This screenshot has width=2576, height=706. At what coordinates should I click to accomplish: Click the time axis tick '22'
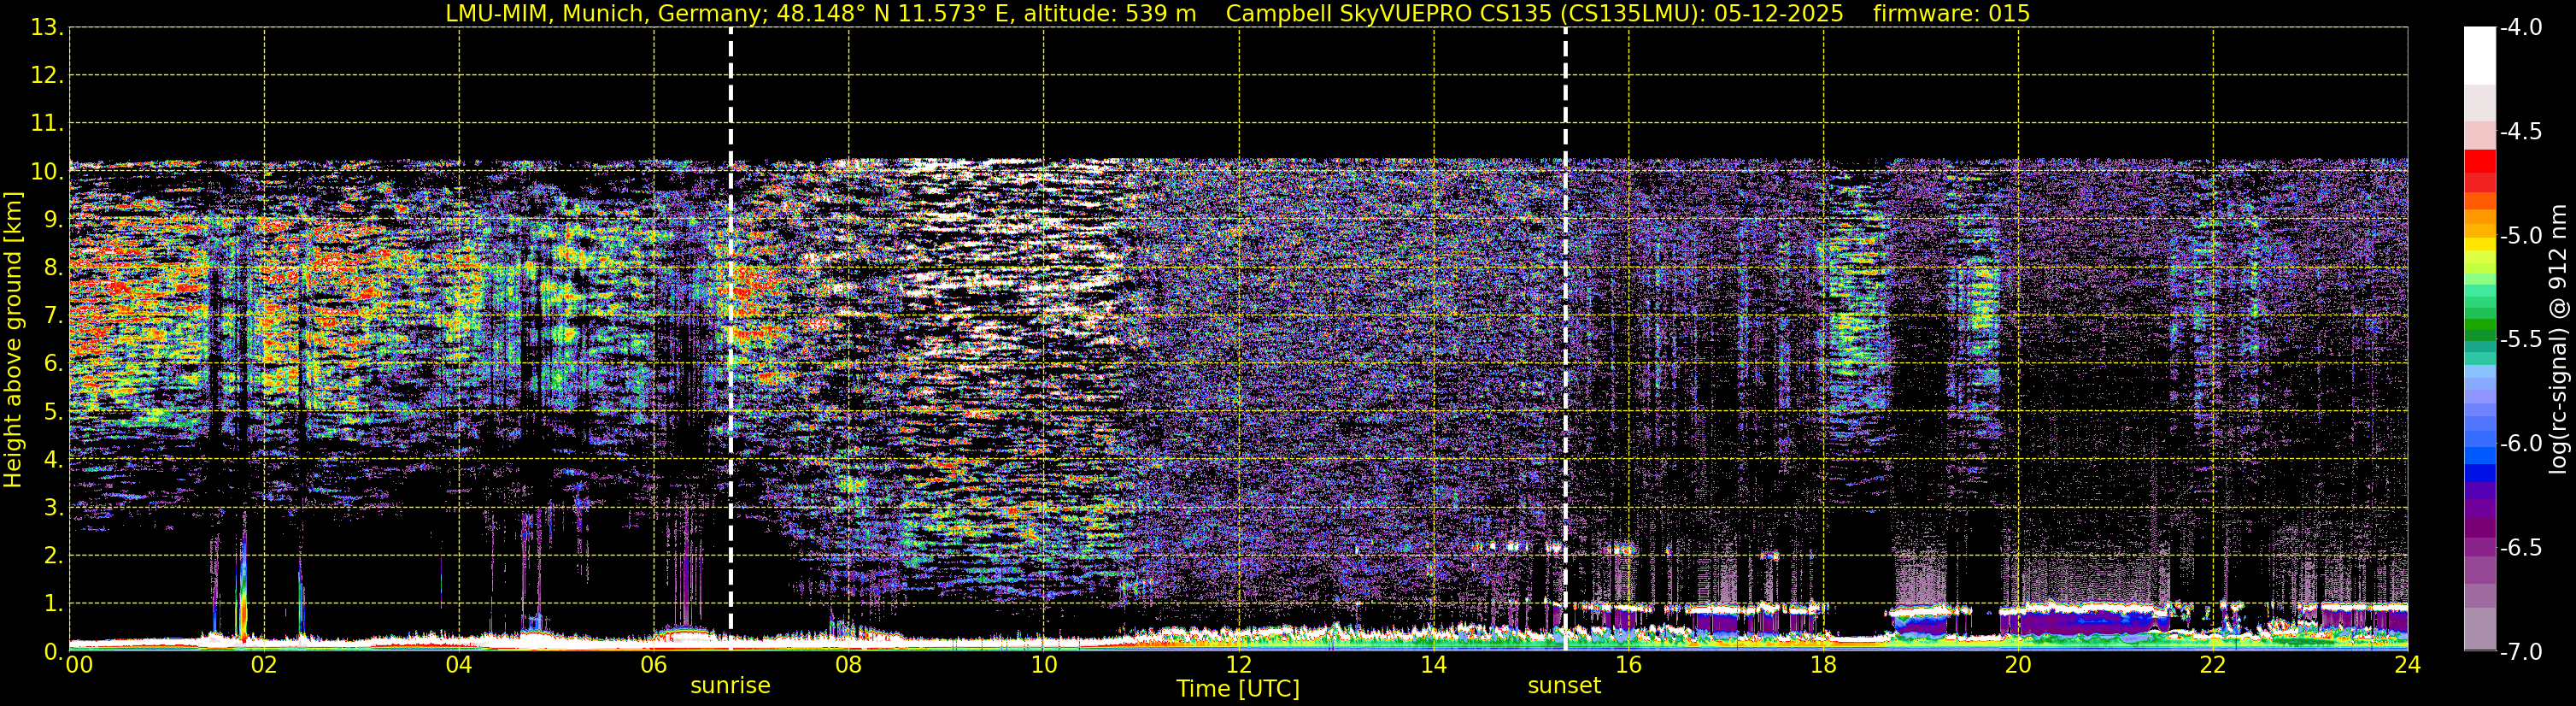(2213, 665)
